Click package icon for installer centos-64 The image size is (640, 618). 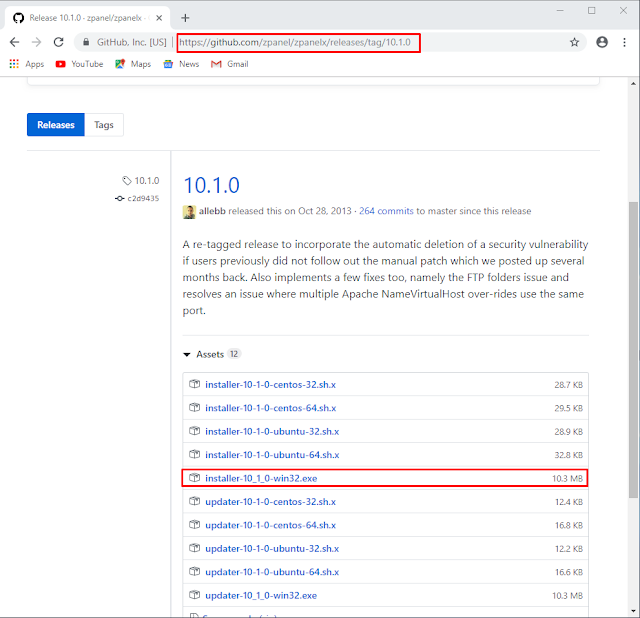coord(195,407)
